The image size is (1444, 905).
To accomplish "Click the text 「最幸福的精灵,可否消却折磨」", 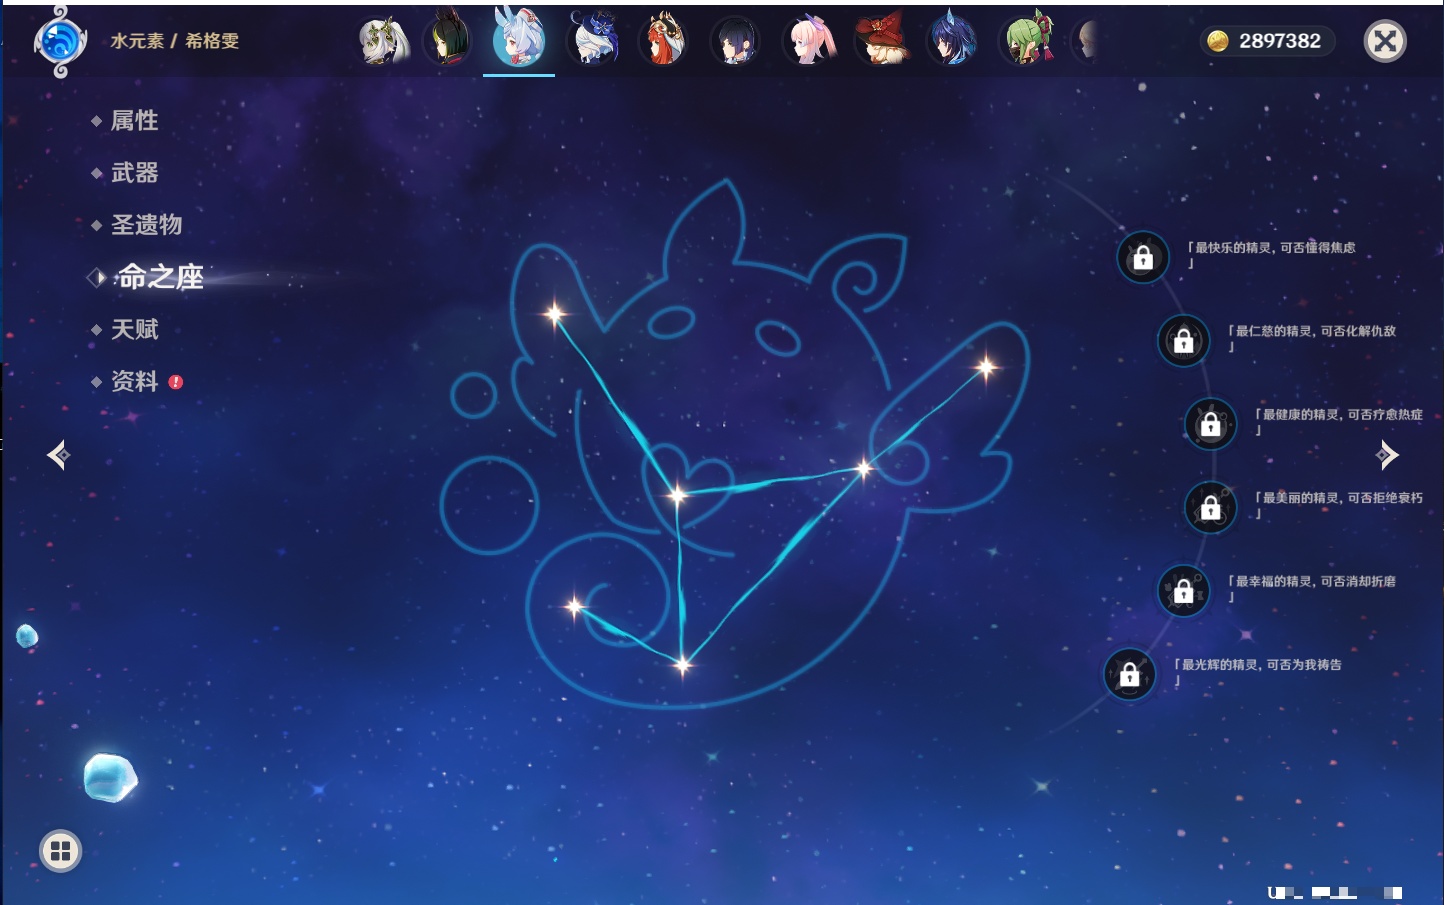I will (x=1311, y=588).
